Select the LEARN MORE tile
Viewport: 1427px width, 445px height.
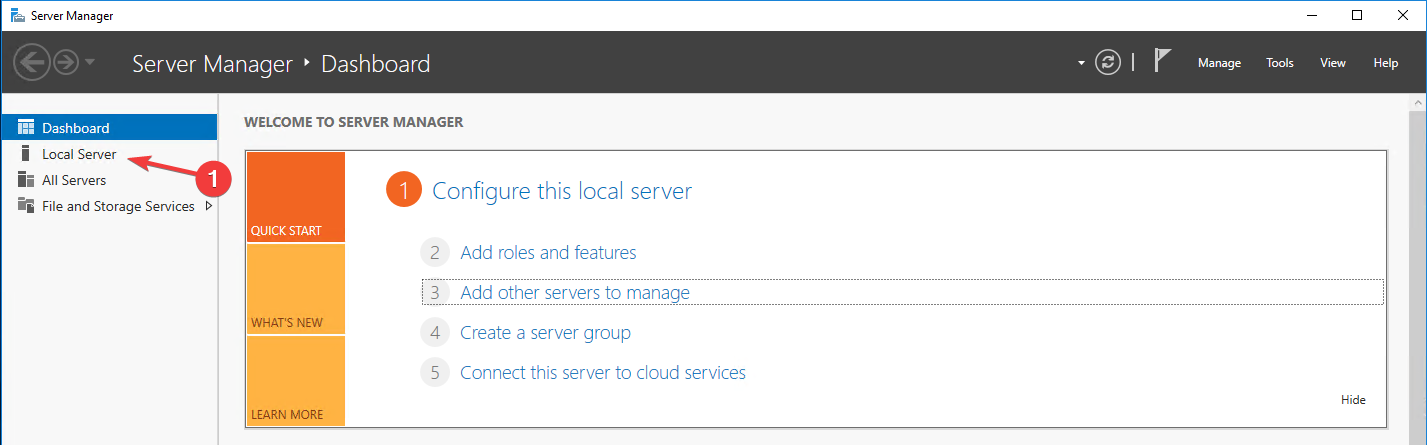tap(295, 381)
